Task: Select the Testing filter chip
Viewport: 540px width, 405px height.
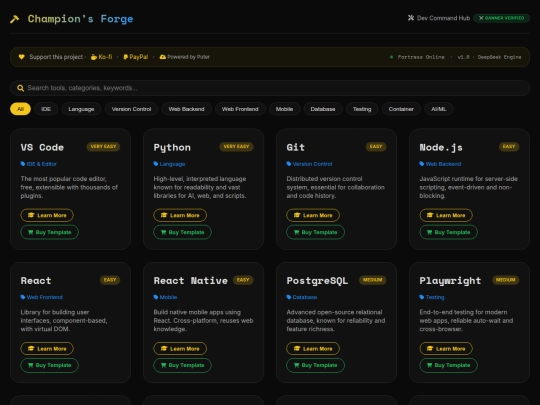Action: pos(362,109)
